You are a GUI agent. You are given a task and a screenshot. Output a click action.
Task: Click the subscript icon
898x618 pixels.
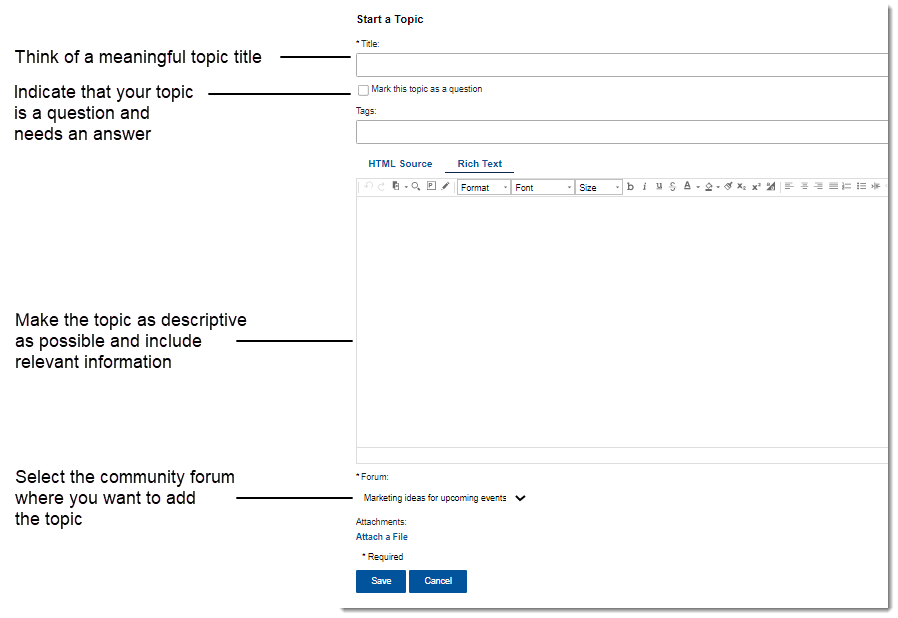point(740,186)
